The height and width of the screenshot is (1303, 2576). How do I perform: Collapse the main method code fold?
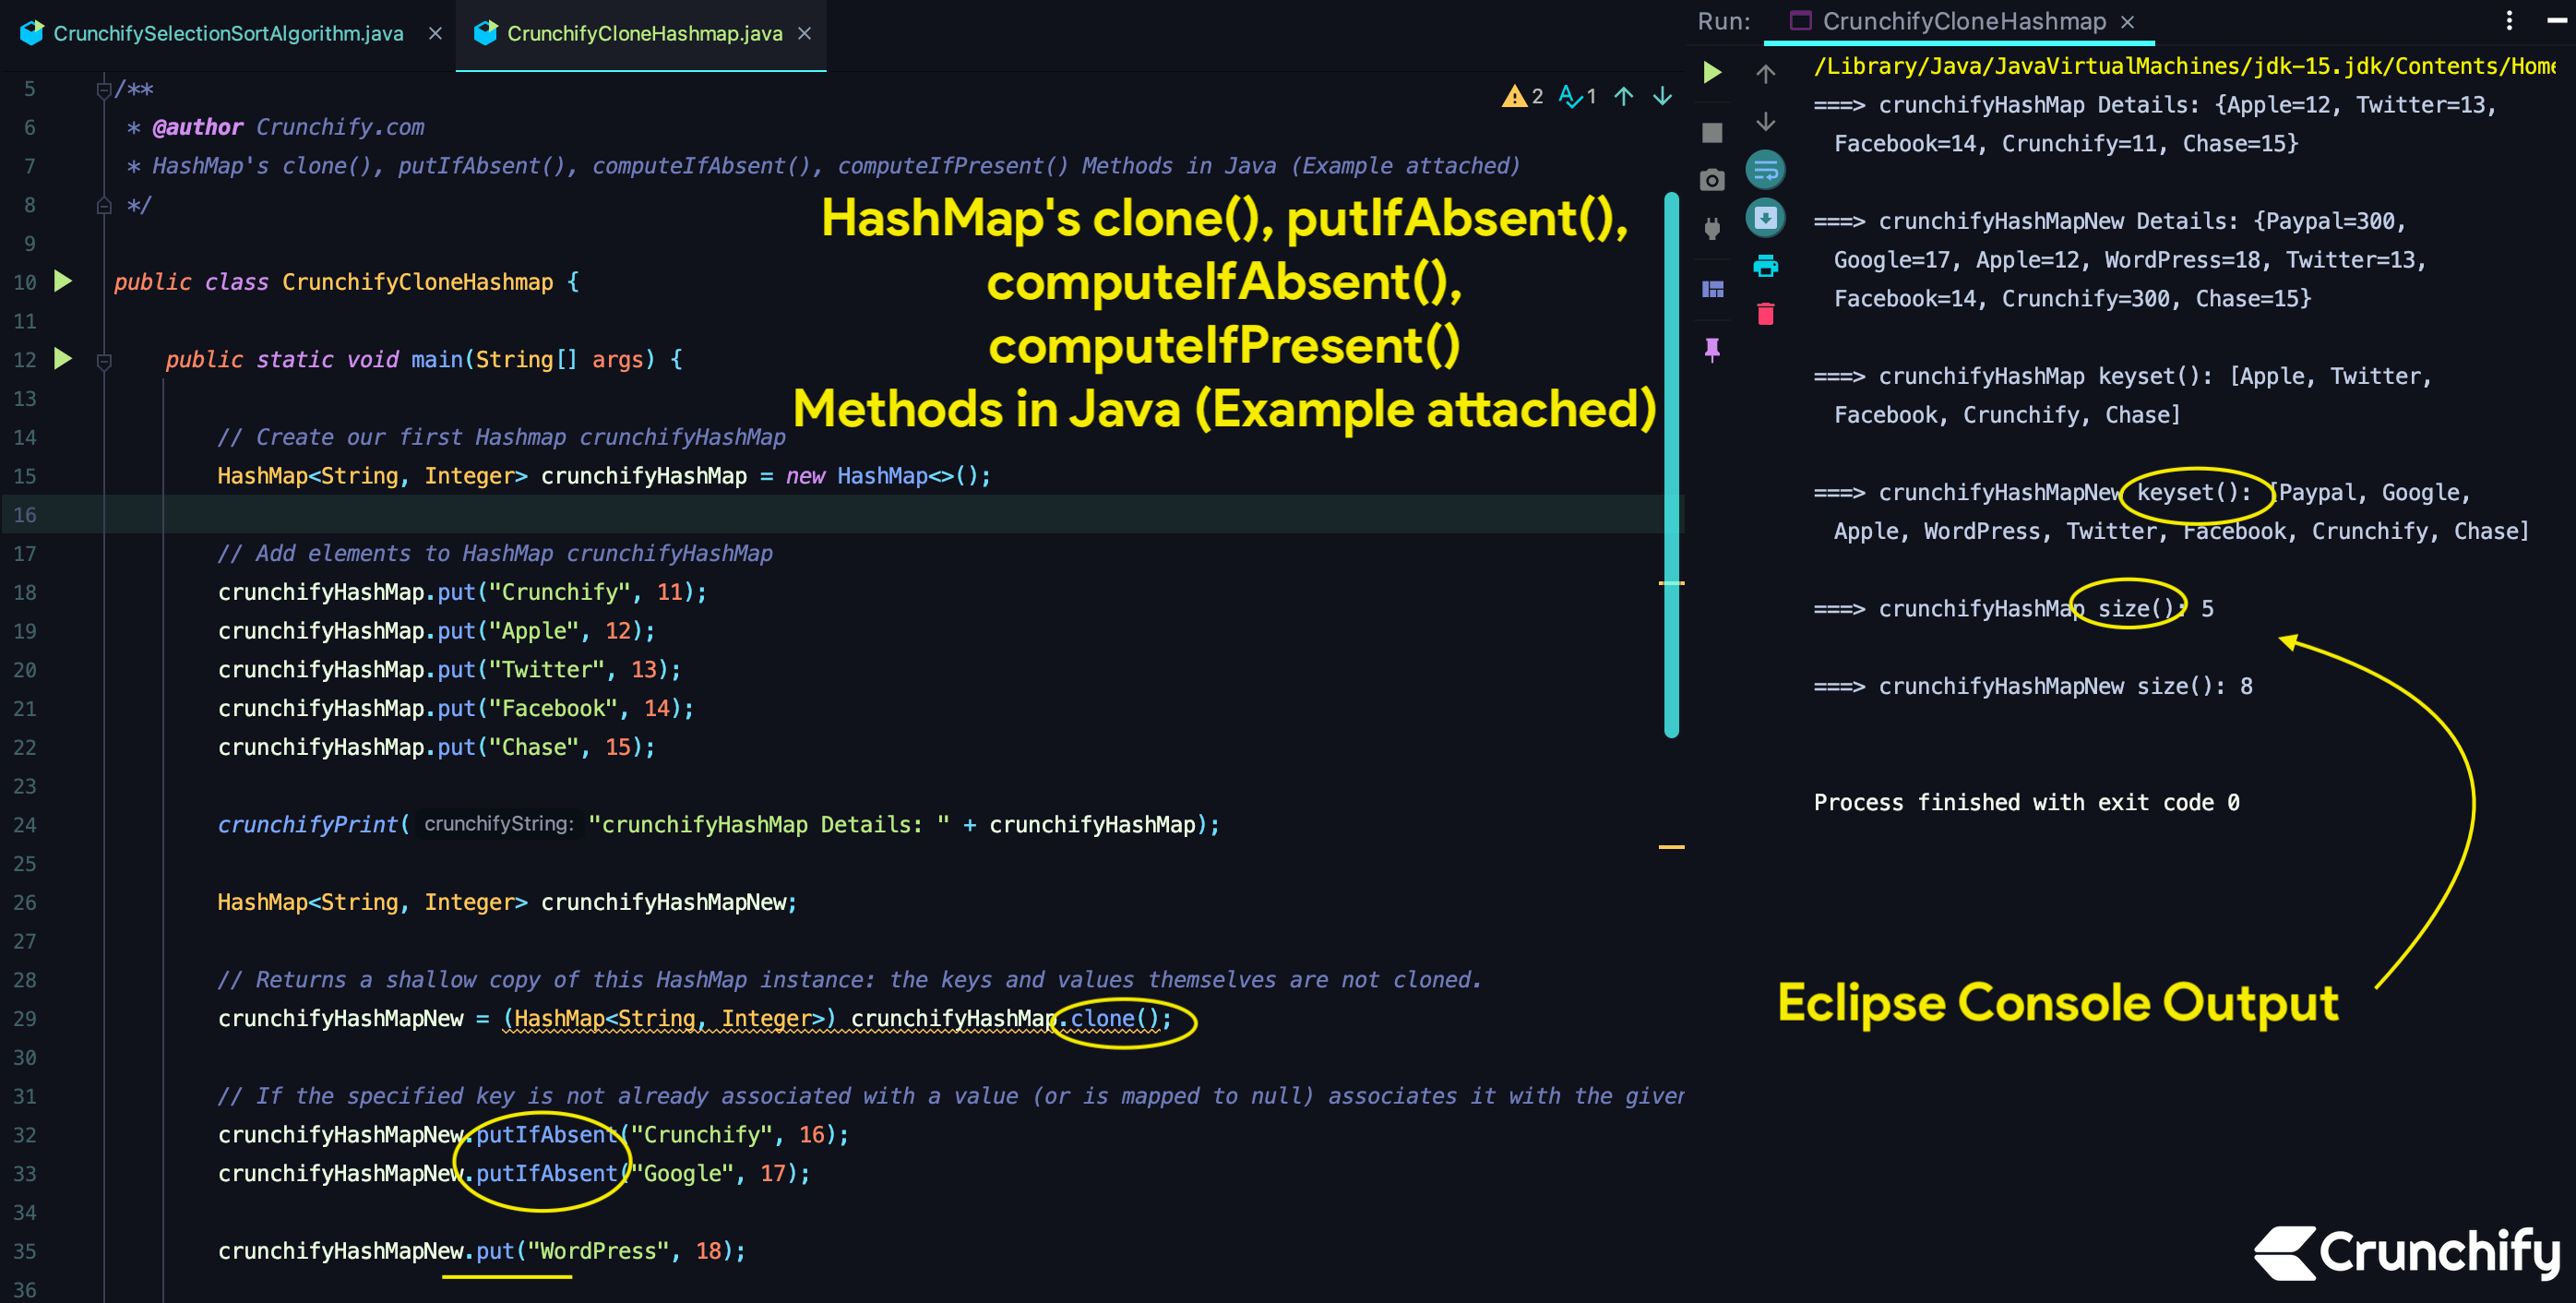point(103,359)
